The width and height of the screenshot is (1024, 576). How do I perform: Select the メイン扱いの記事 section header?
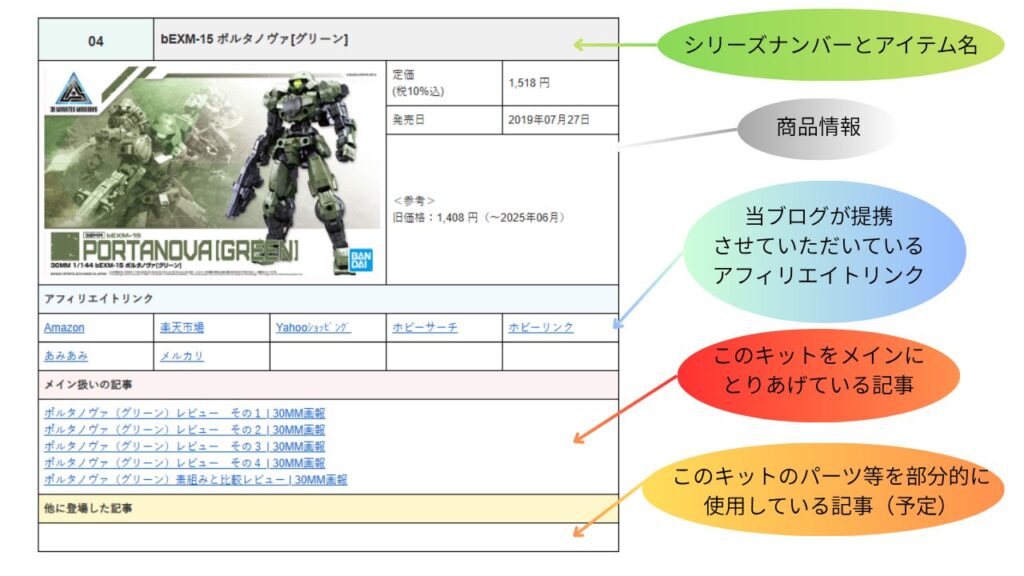coord(328,385)
